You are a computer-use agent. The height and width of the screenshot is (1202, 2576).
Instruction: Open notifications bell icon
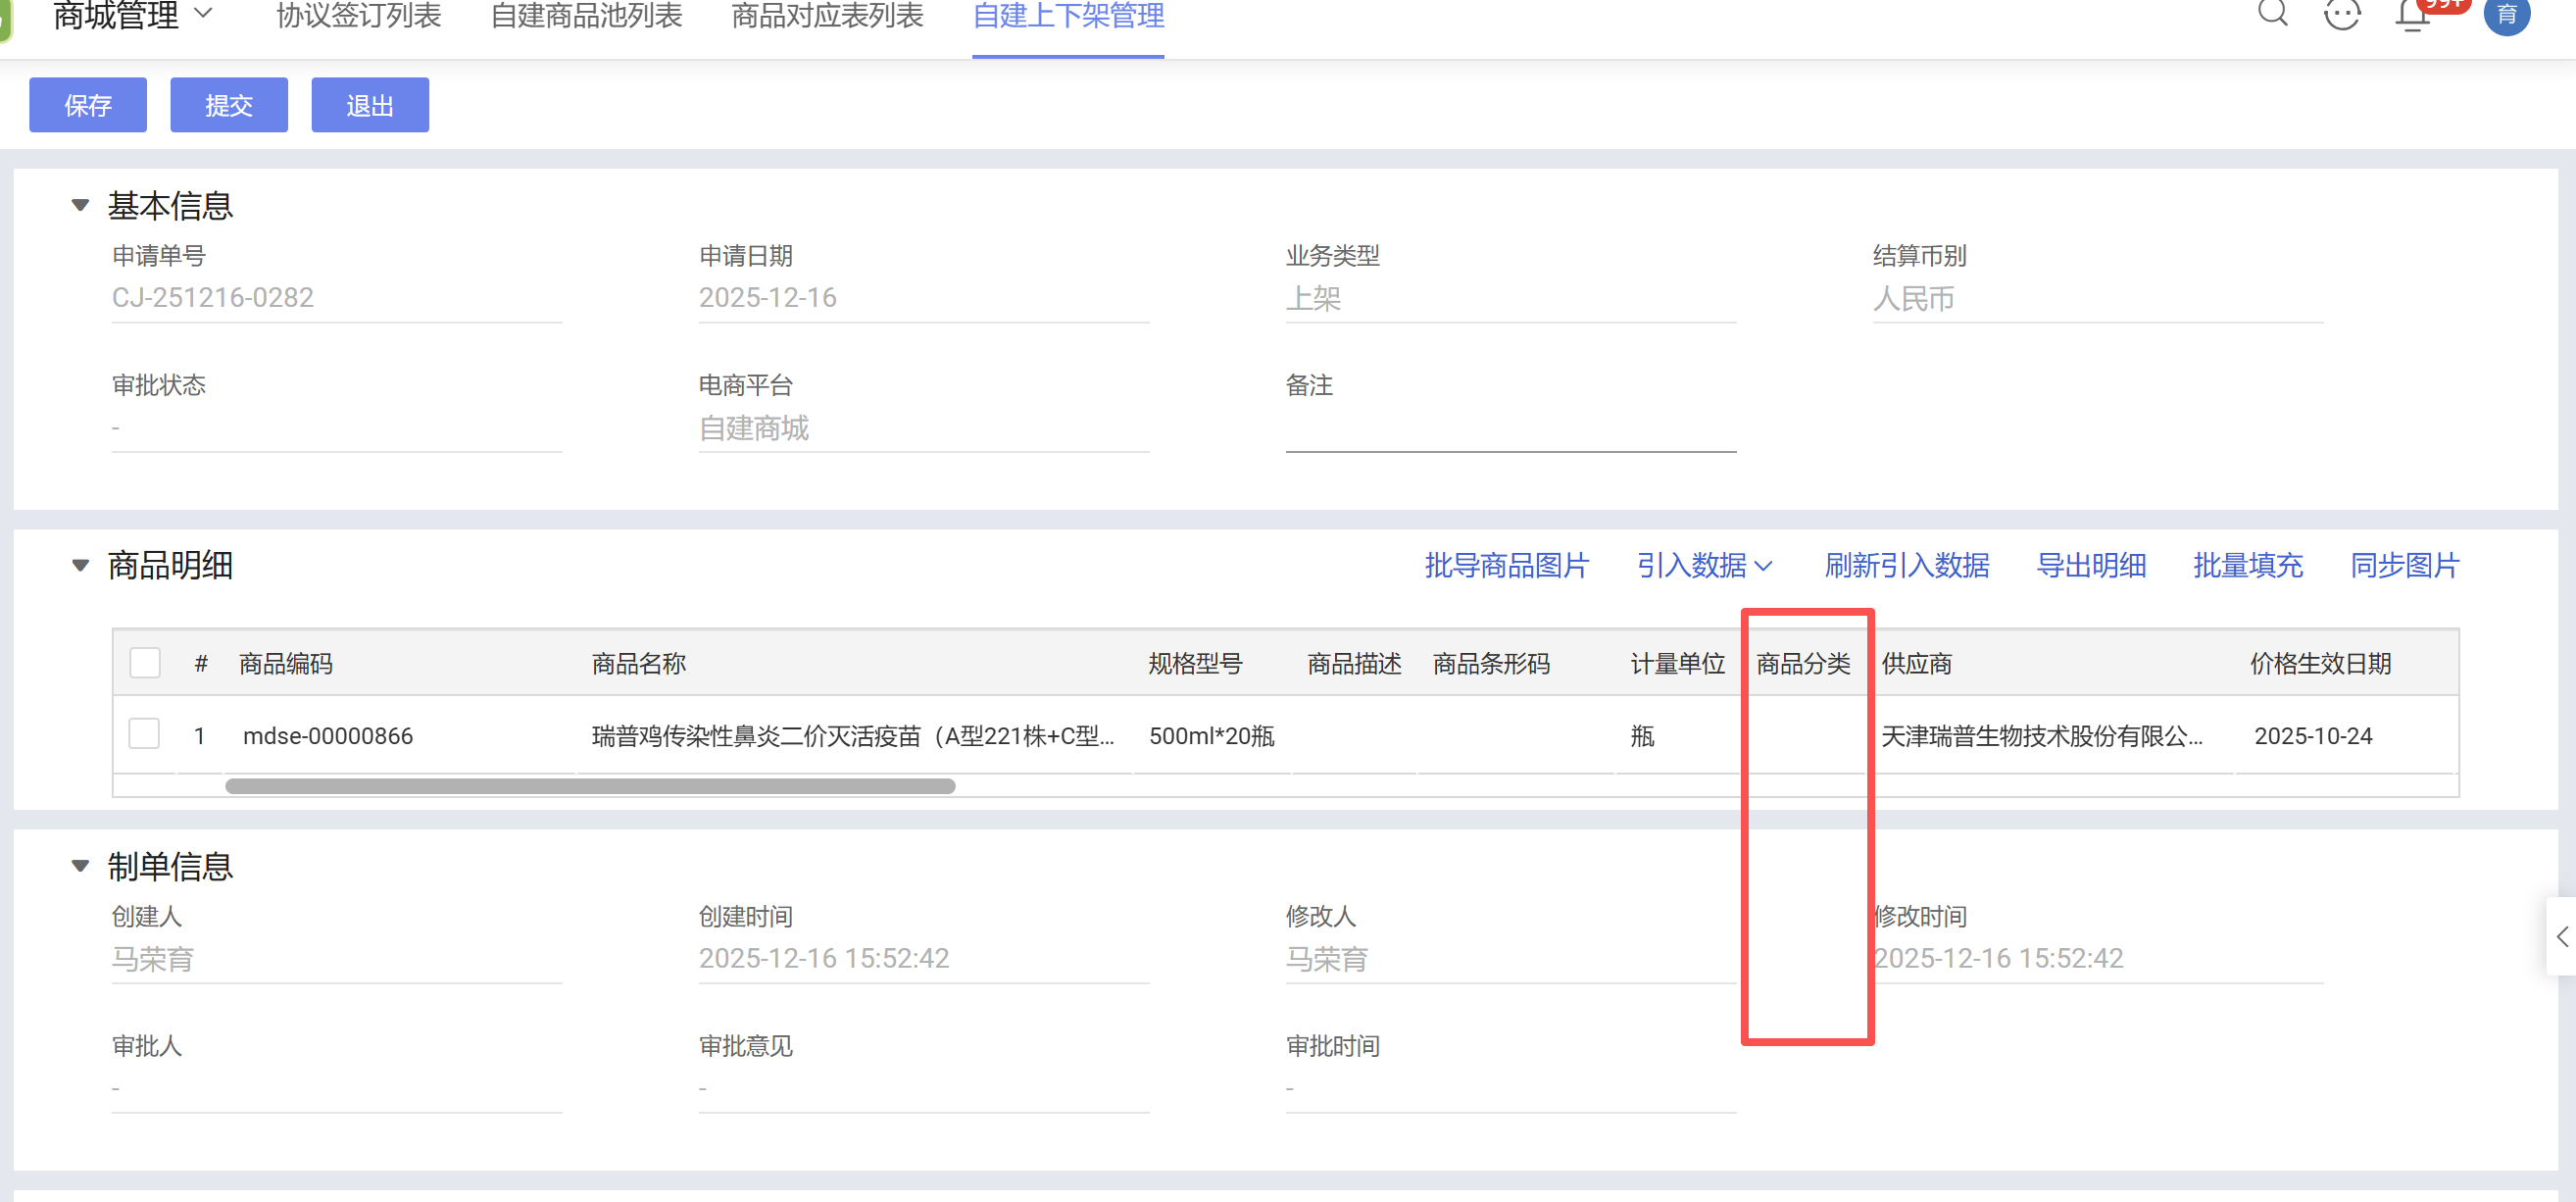2412,14
